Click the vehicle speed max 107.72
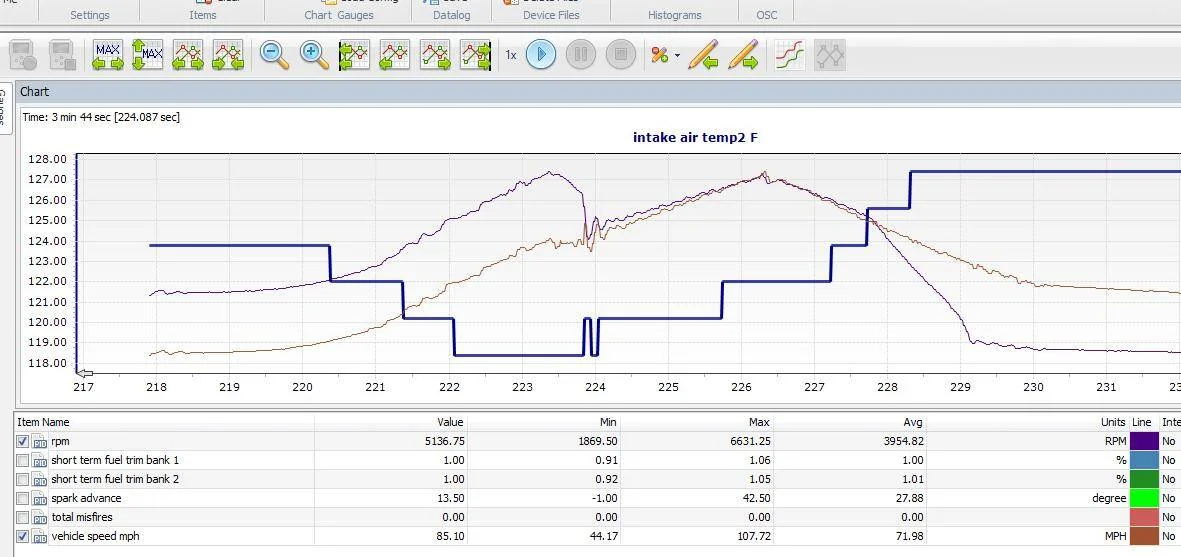Viewport: 1181px width, 557px height. (754, 536)
